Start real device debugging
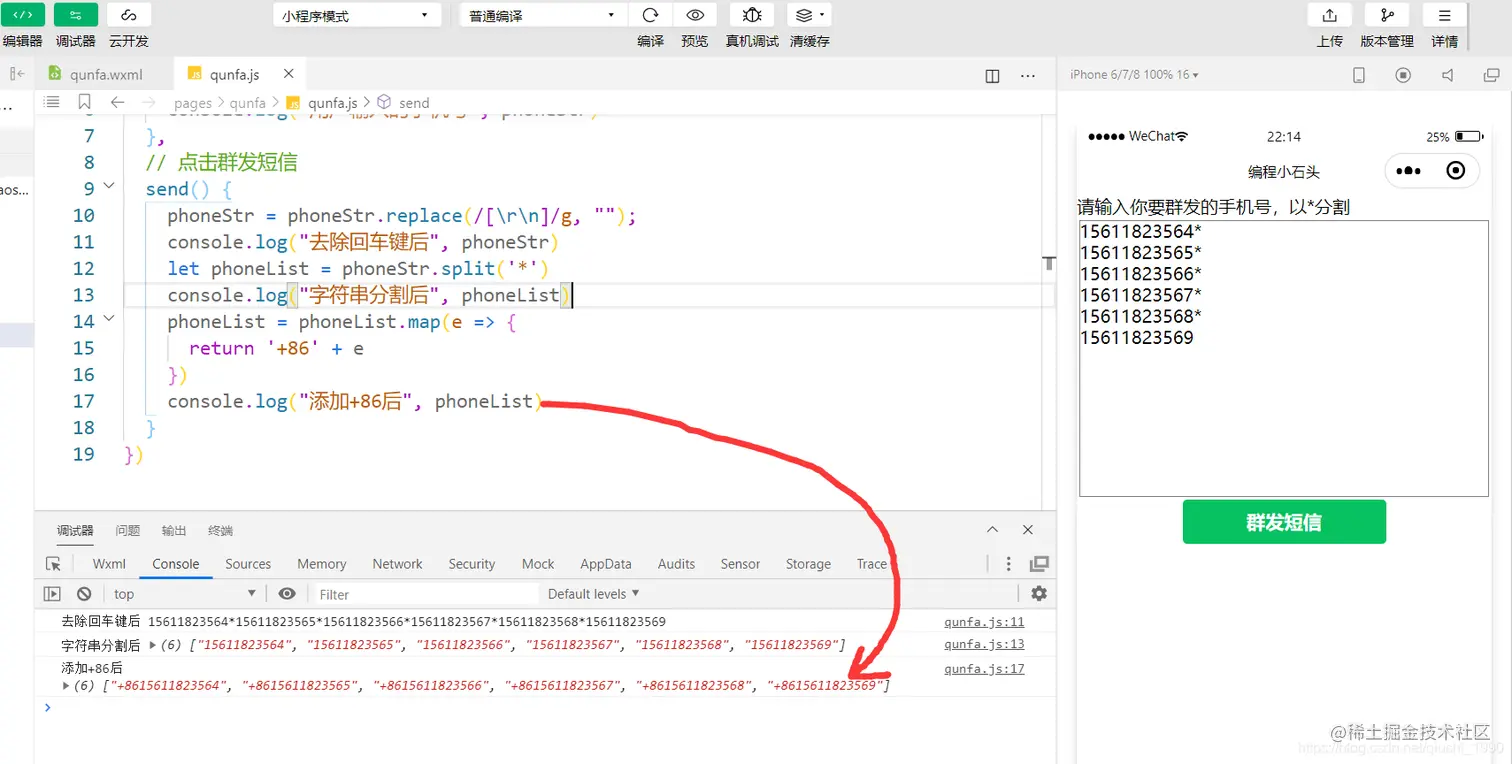This screenshot has width=1512, height=764. (x=752, y=15)
